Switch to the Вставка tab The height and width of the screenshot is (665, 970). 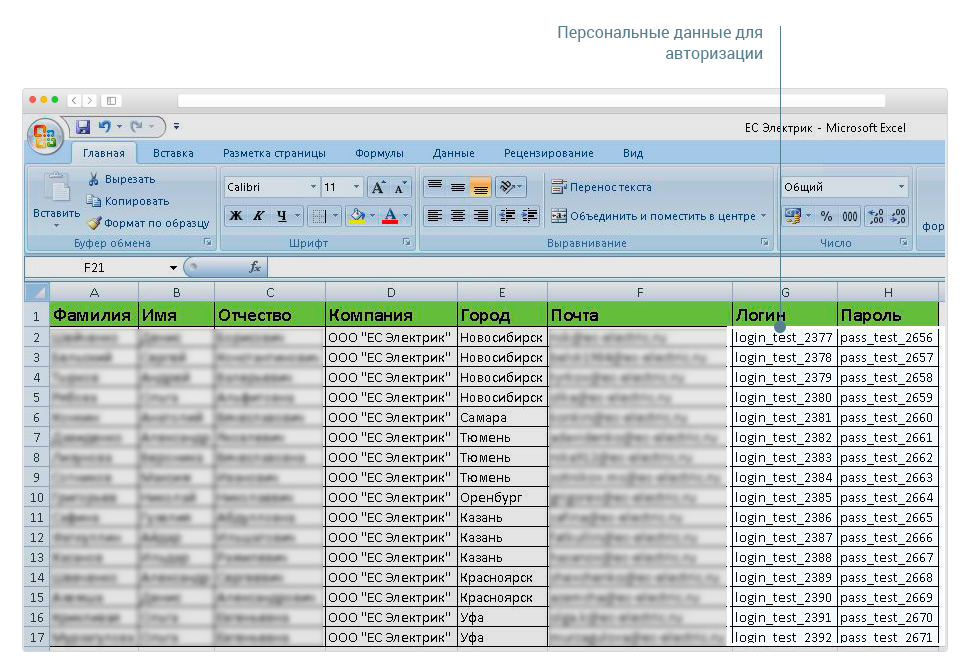tap(173, 153)
